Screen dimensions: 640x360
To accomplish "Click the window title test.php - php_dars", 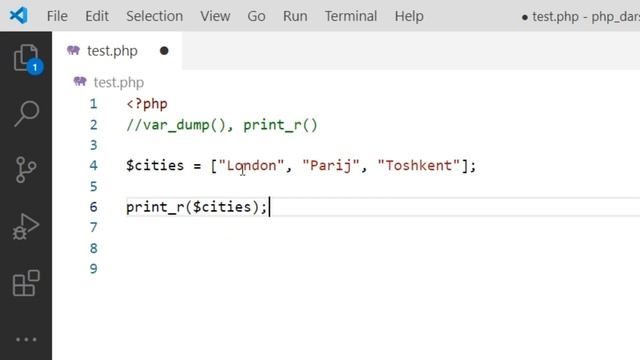I will [x=586, y=17].
